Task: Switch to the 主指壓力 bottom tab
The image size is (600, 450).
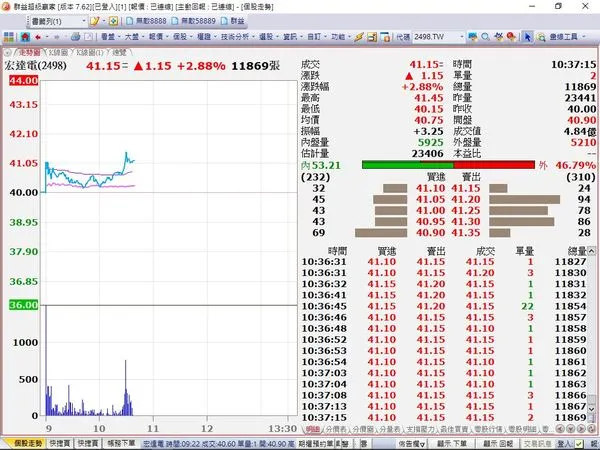Action: point(420,429)
